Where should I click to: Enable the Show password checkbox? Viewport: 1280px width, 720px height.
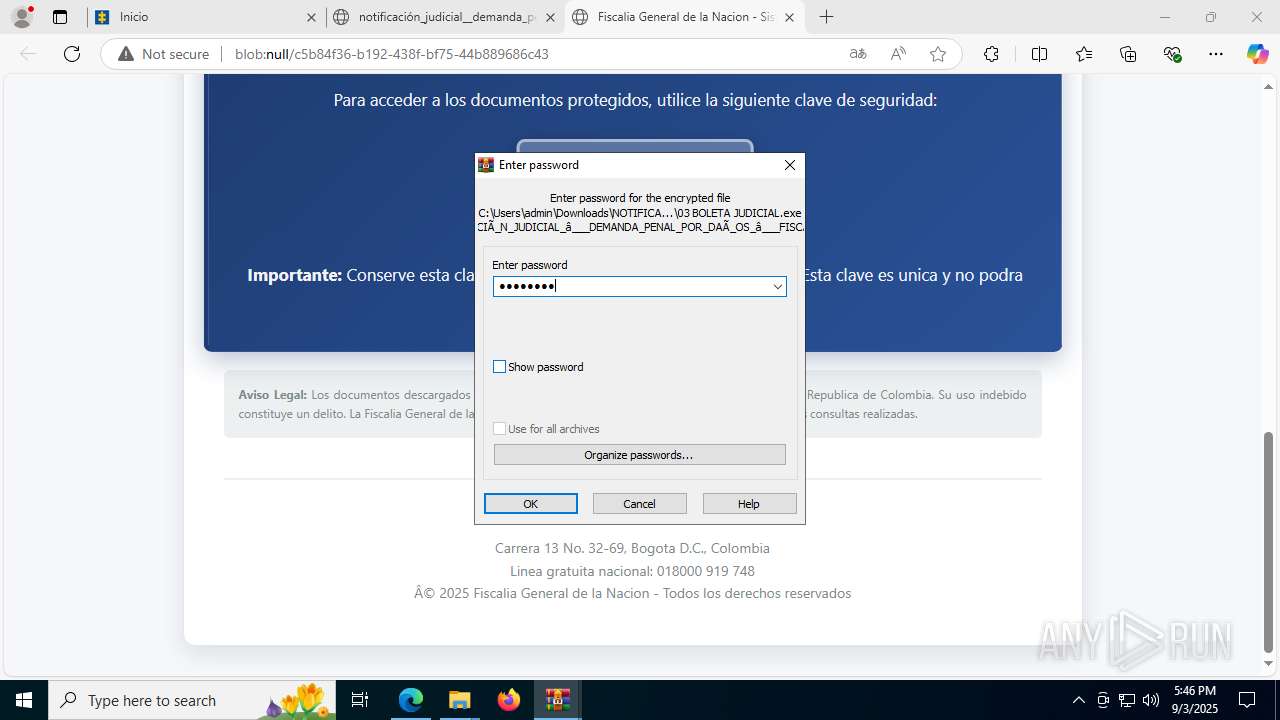click(500, 367)
